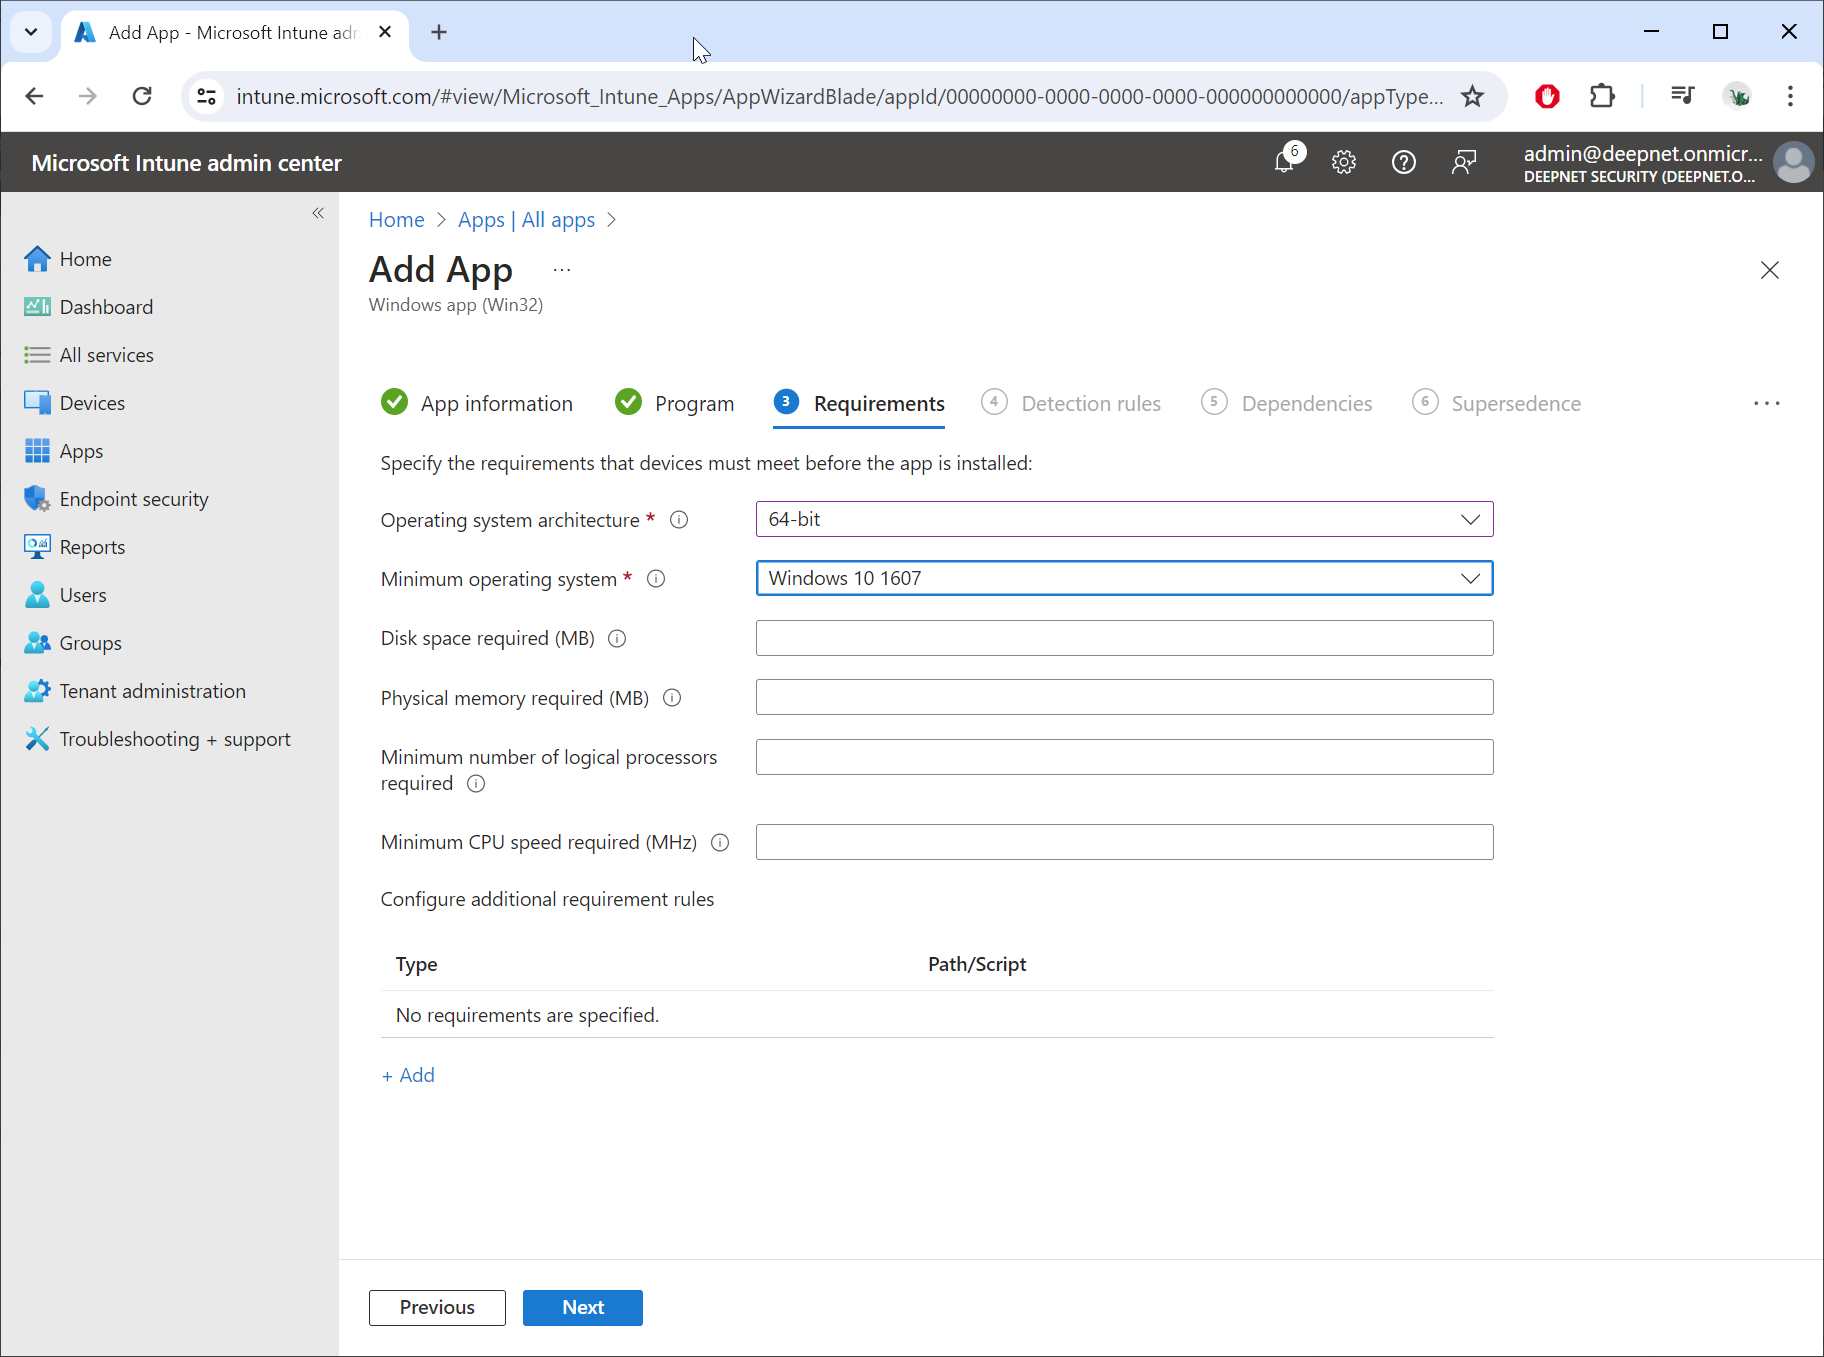
Task: Click the Disk space required input field
Action: pos(1124,638)
